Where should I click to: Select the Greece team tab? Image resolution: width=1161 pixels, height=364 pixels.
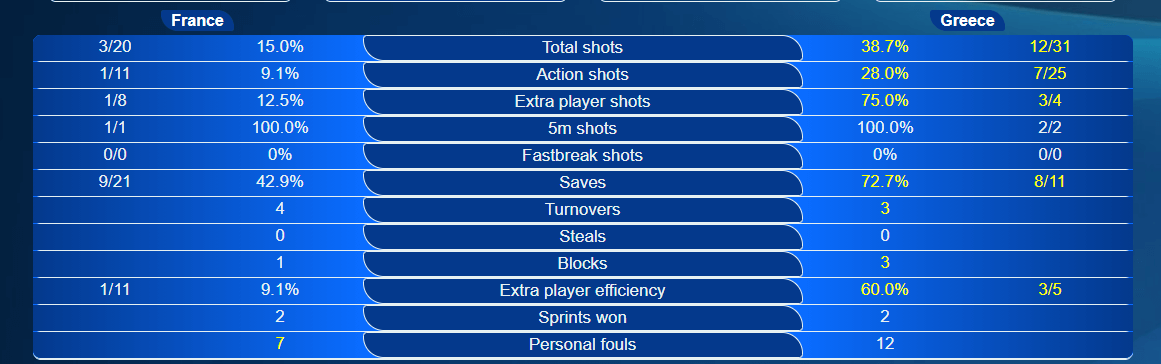coord(967,21)
